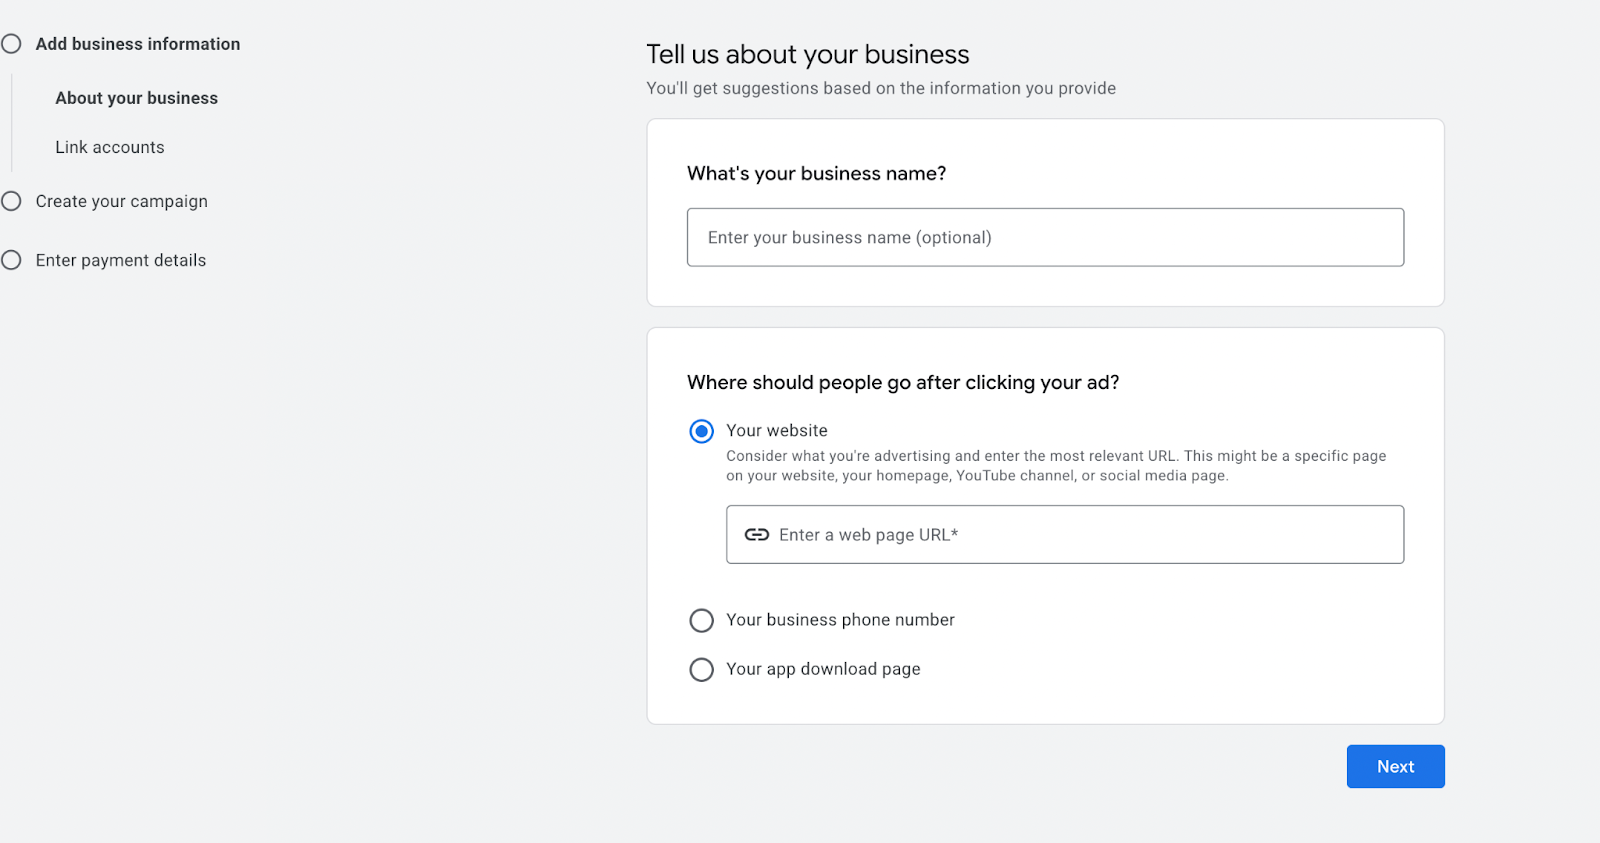Viewport: 1600px width, 843px height.
Task: Open the About your business section
Action: tap(136, 97)
